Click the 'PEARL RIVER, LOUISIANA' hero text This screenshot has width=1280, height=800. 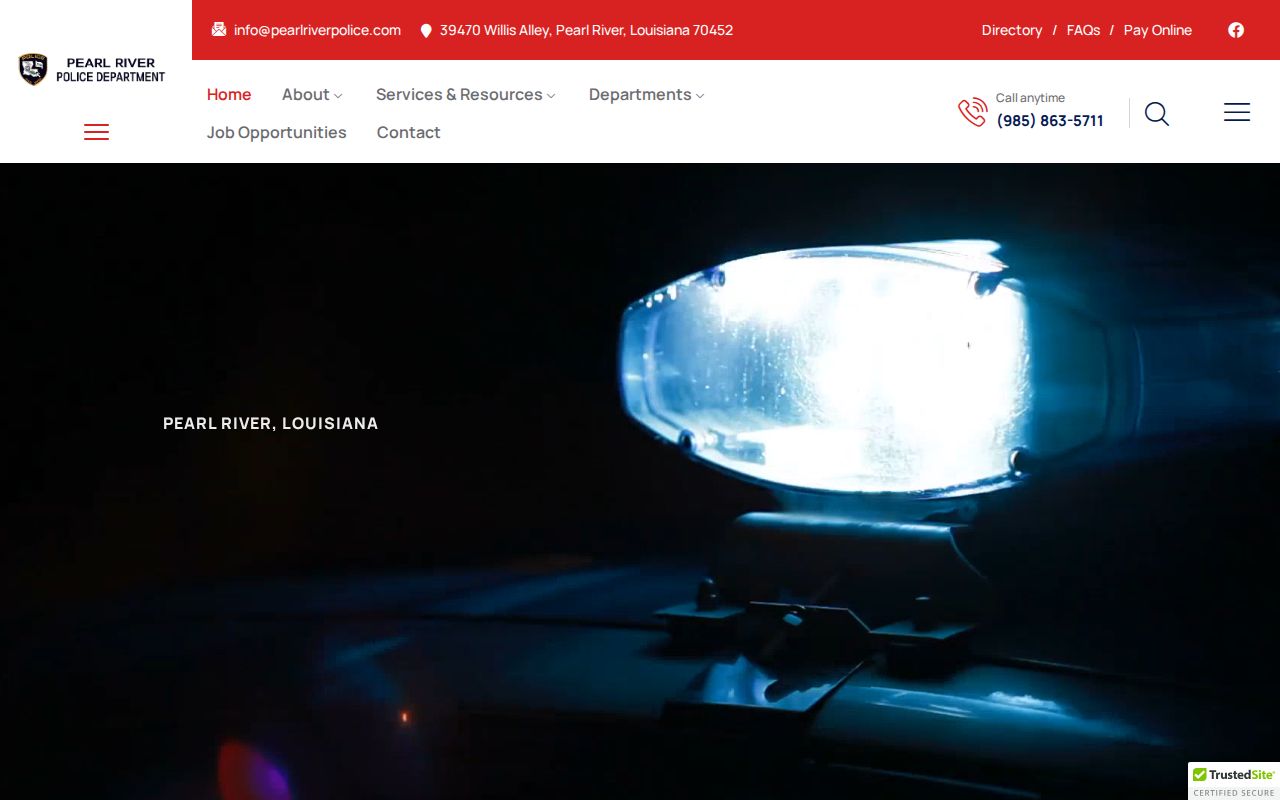(x=271, y=423)
